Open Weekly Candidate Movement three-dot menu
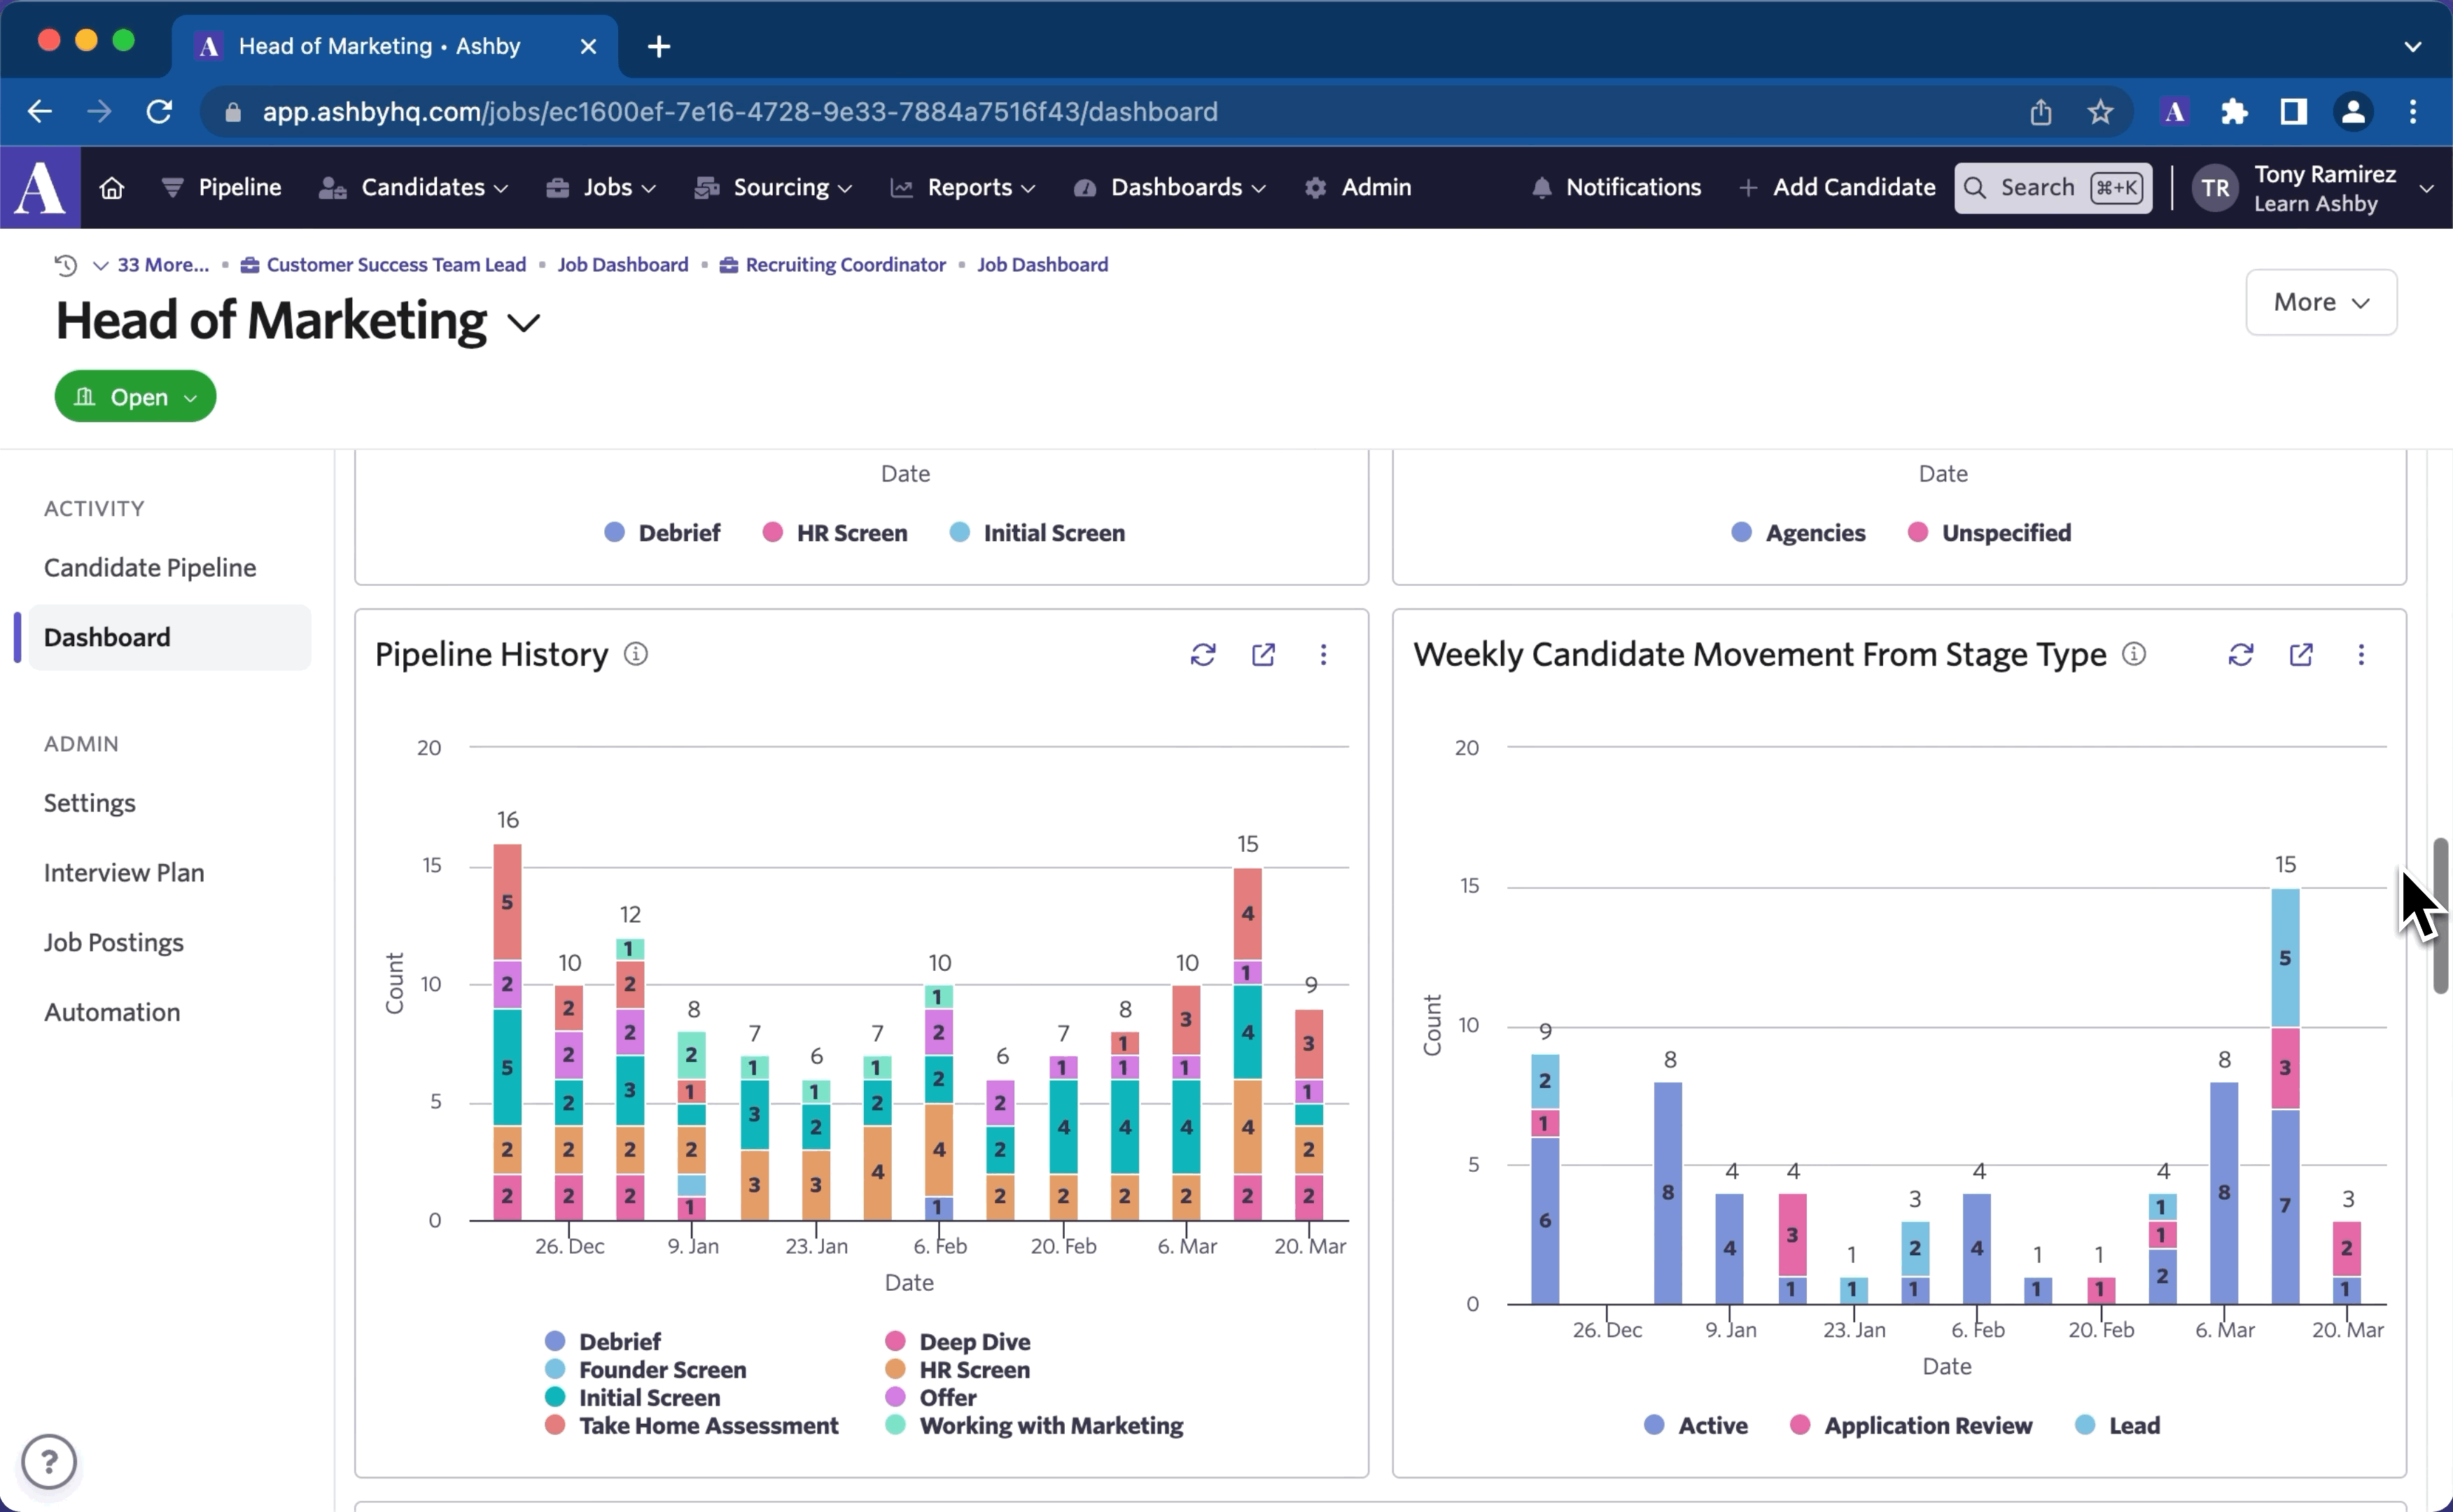The width and height of the screenshot is (2453, 1512). click(2361, 654)
